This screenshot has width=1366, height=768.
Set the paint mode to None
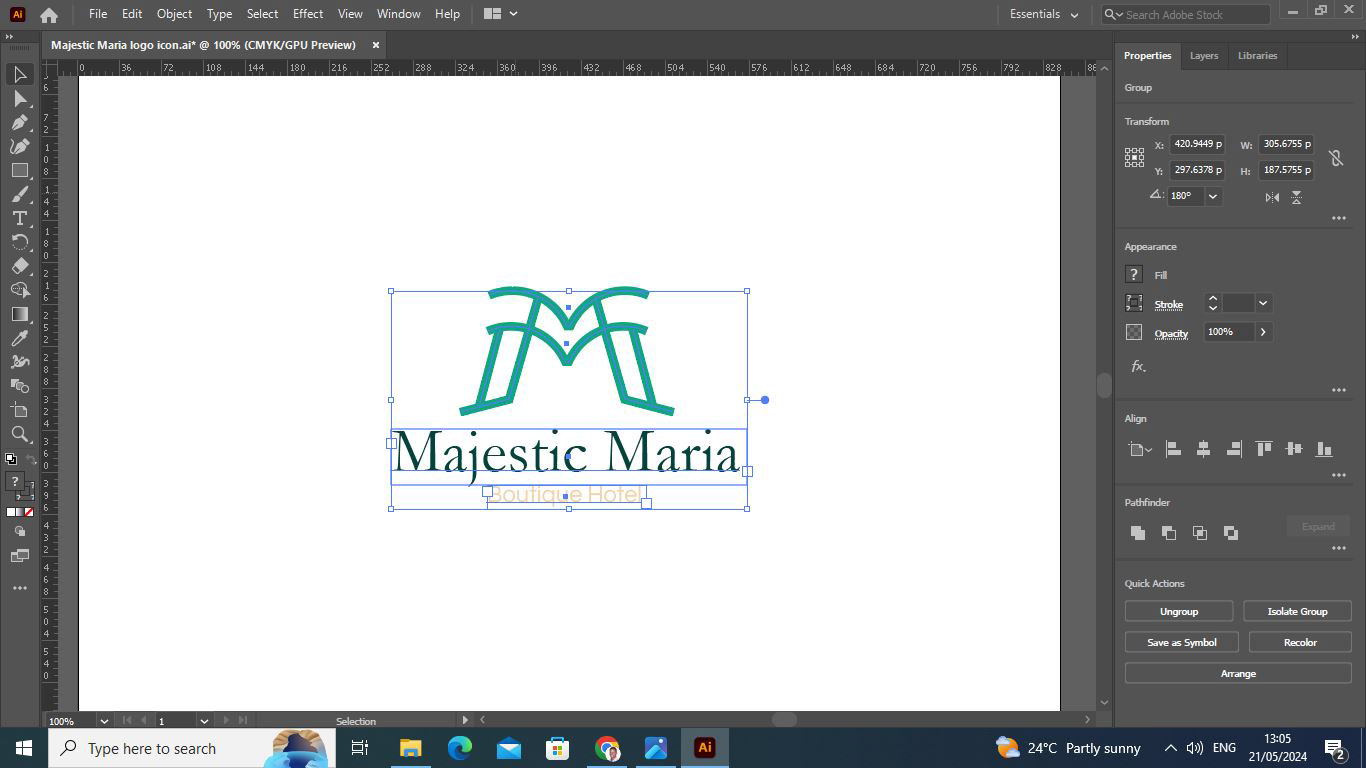pos(29,512)
